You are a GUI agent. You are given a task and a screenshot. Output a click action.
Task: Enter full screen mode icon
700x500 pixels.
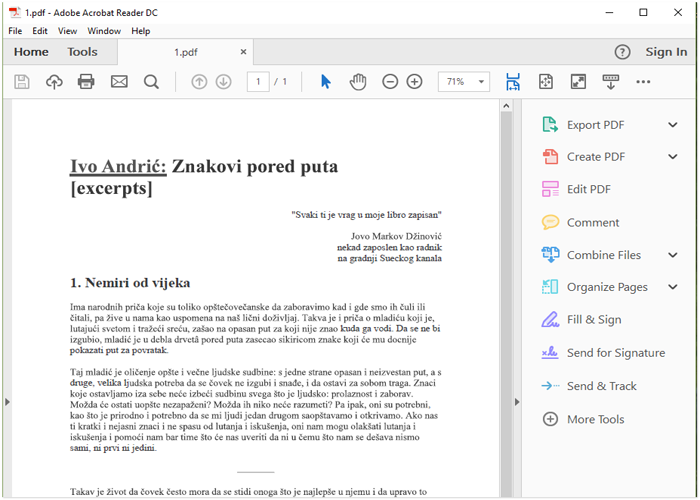tap(578, 82)
